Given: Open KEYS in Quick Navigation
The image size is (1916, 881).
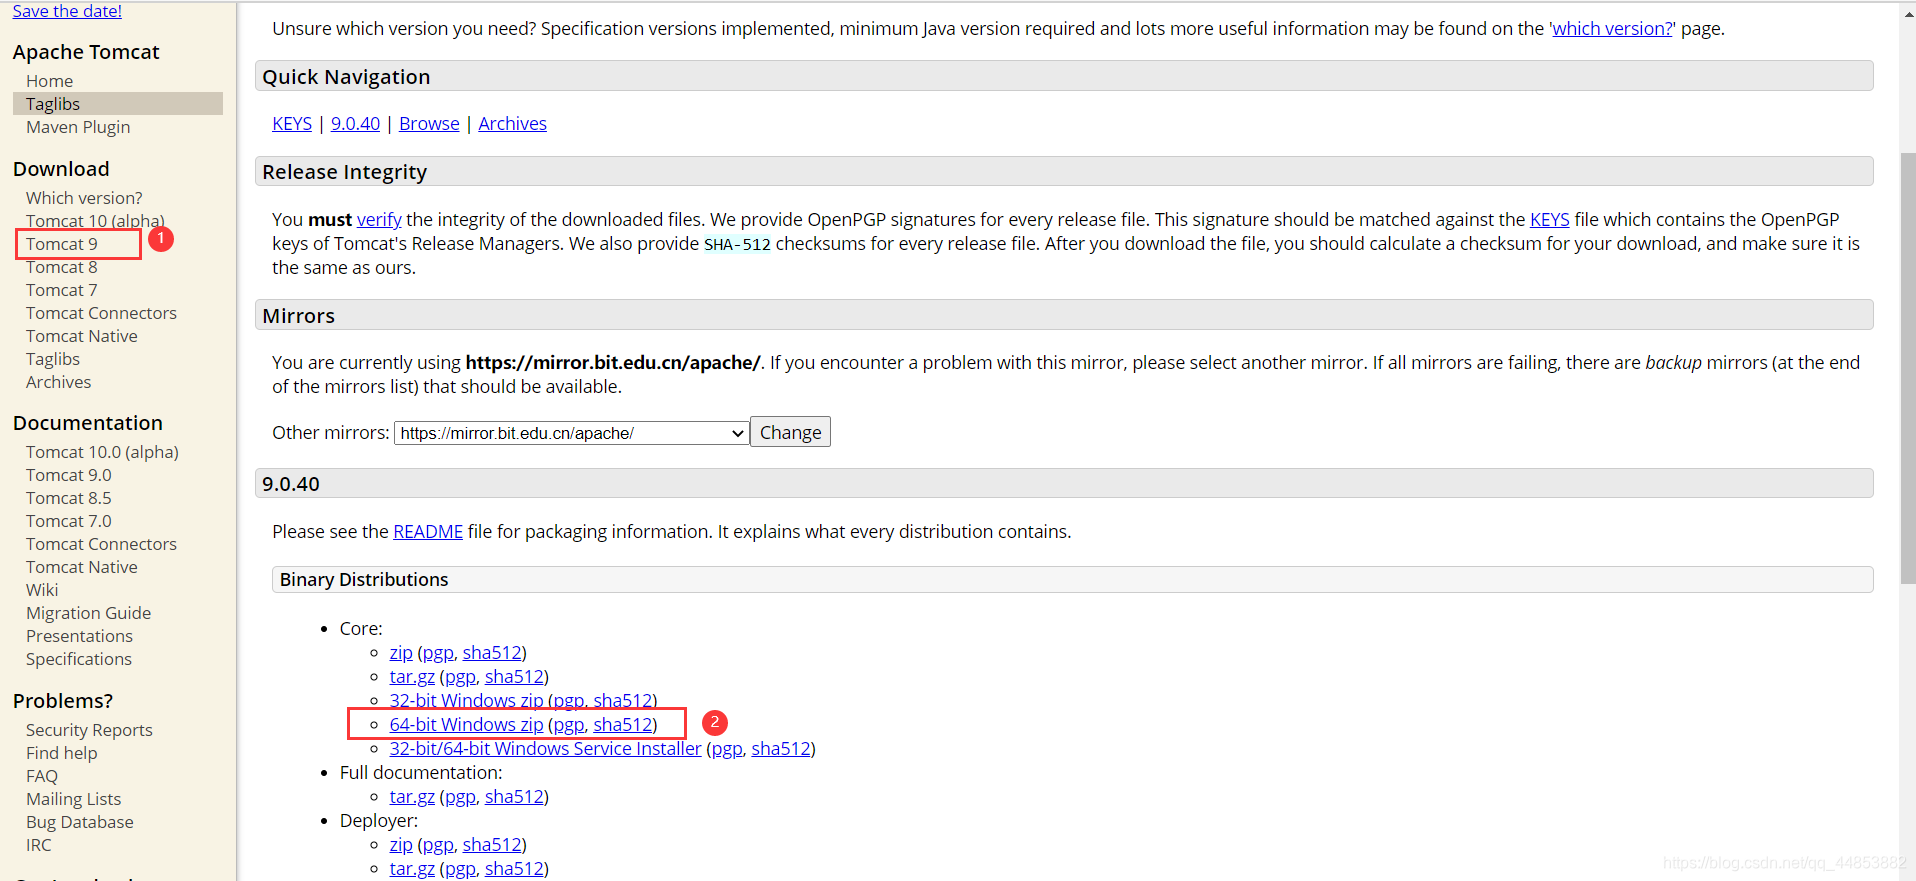Looking at the screenshot, I should pos(292,124).
